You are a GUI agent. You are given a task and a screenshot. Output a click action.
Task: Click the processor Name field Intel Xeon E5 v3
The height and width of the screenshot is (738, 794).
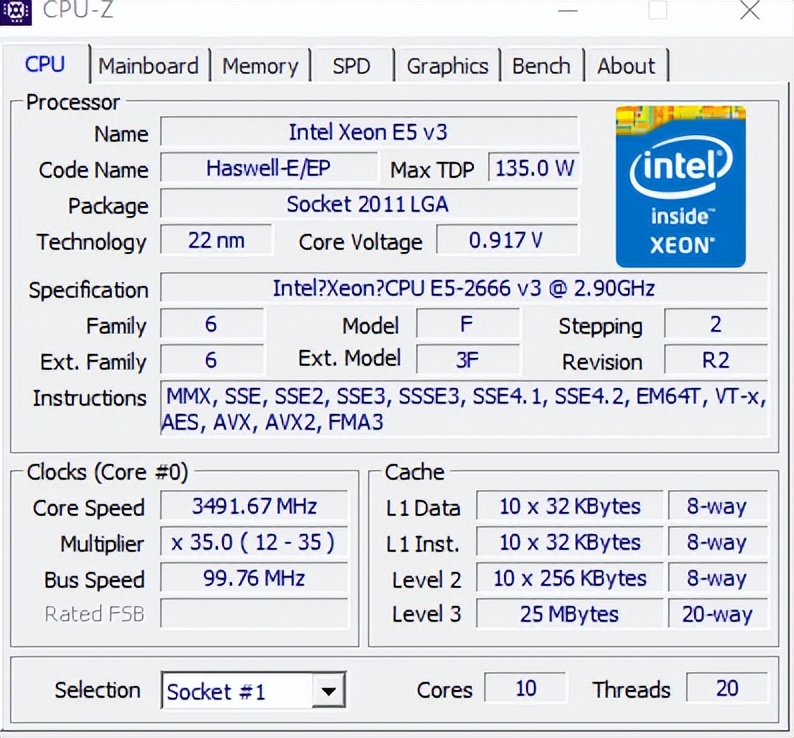coord(369,132)
